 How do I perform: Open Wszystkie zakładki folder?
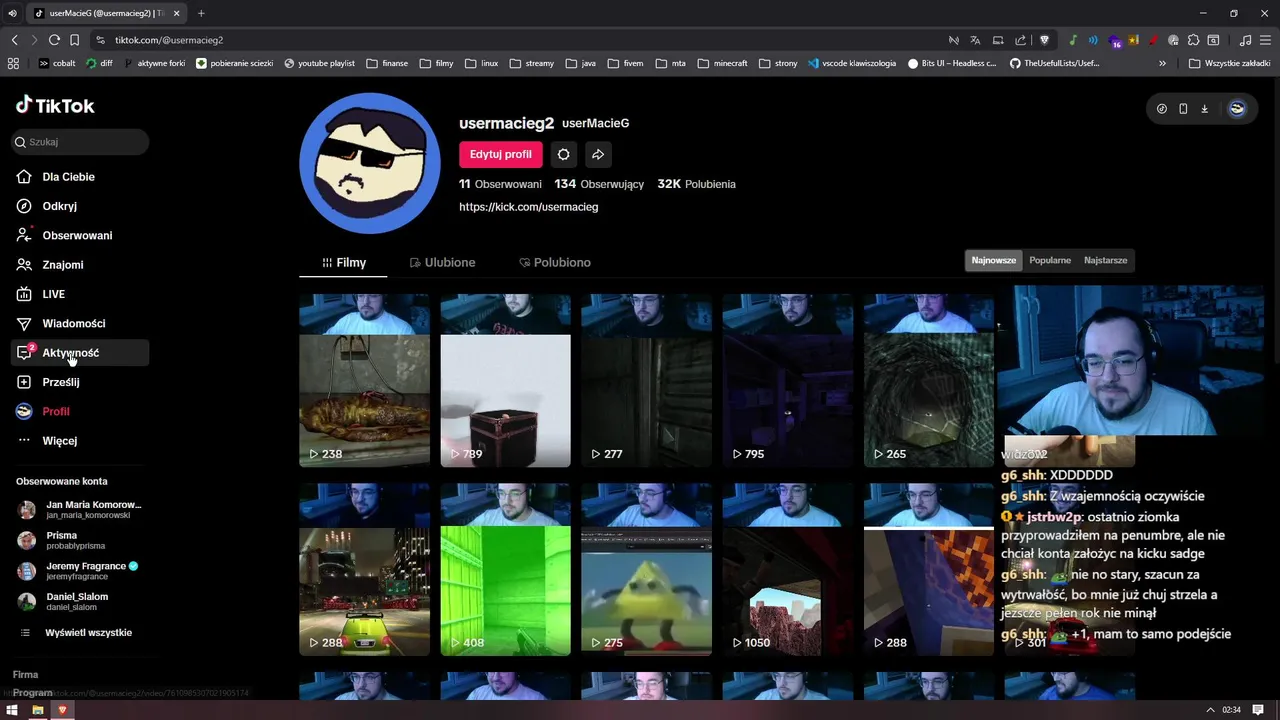pyautogui.click(x=1229, y=63)
